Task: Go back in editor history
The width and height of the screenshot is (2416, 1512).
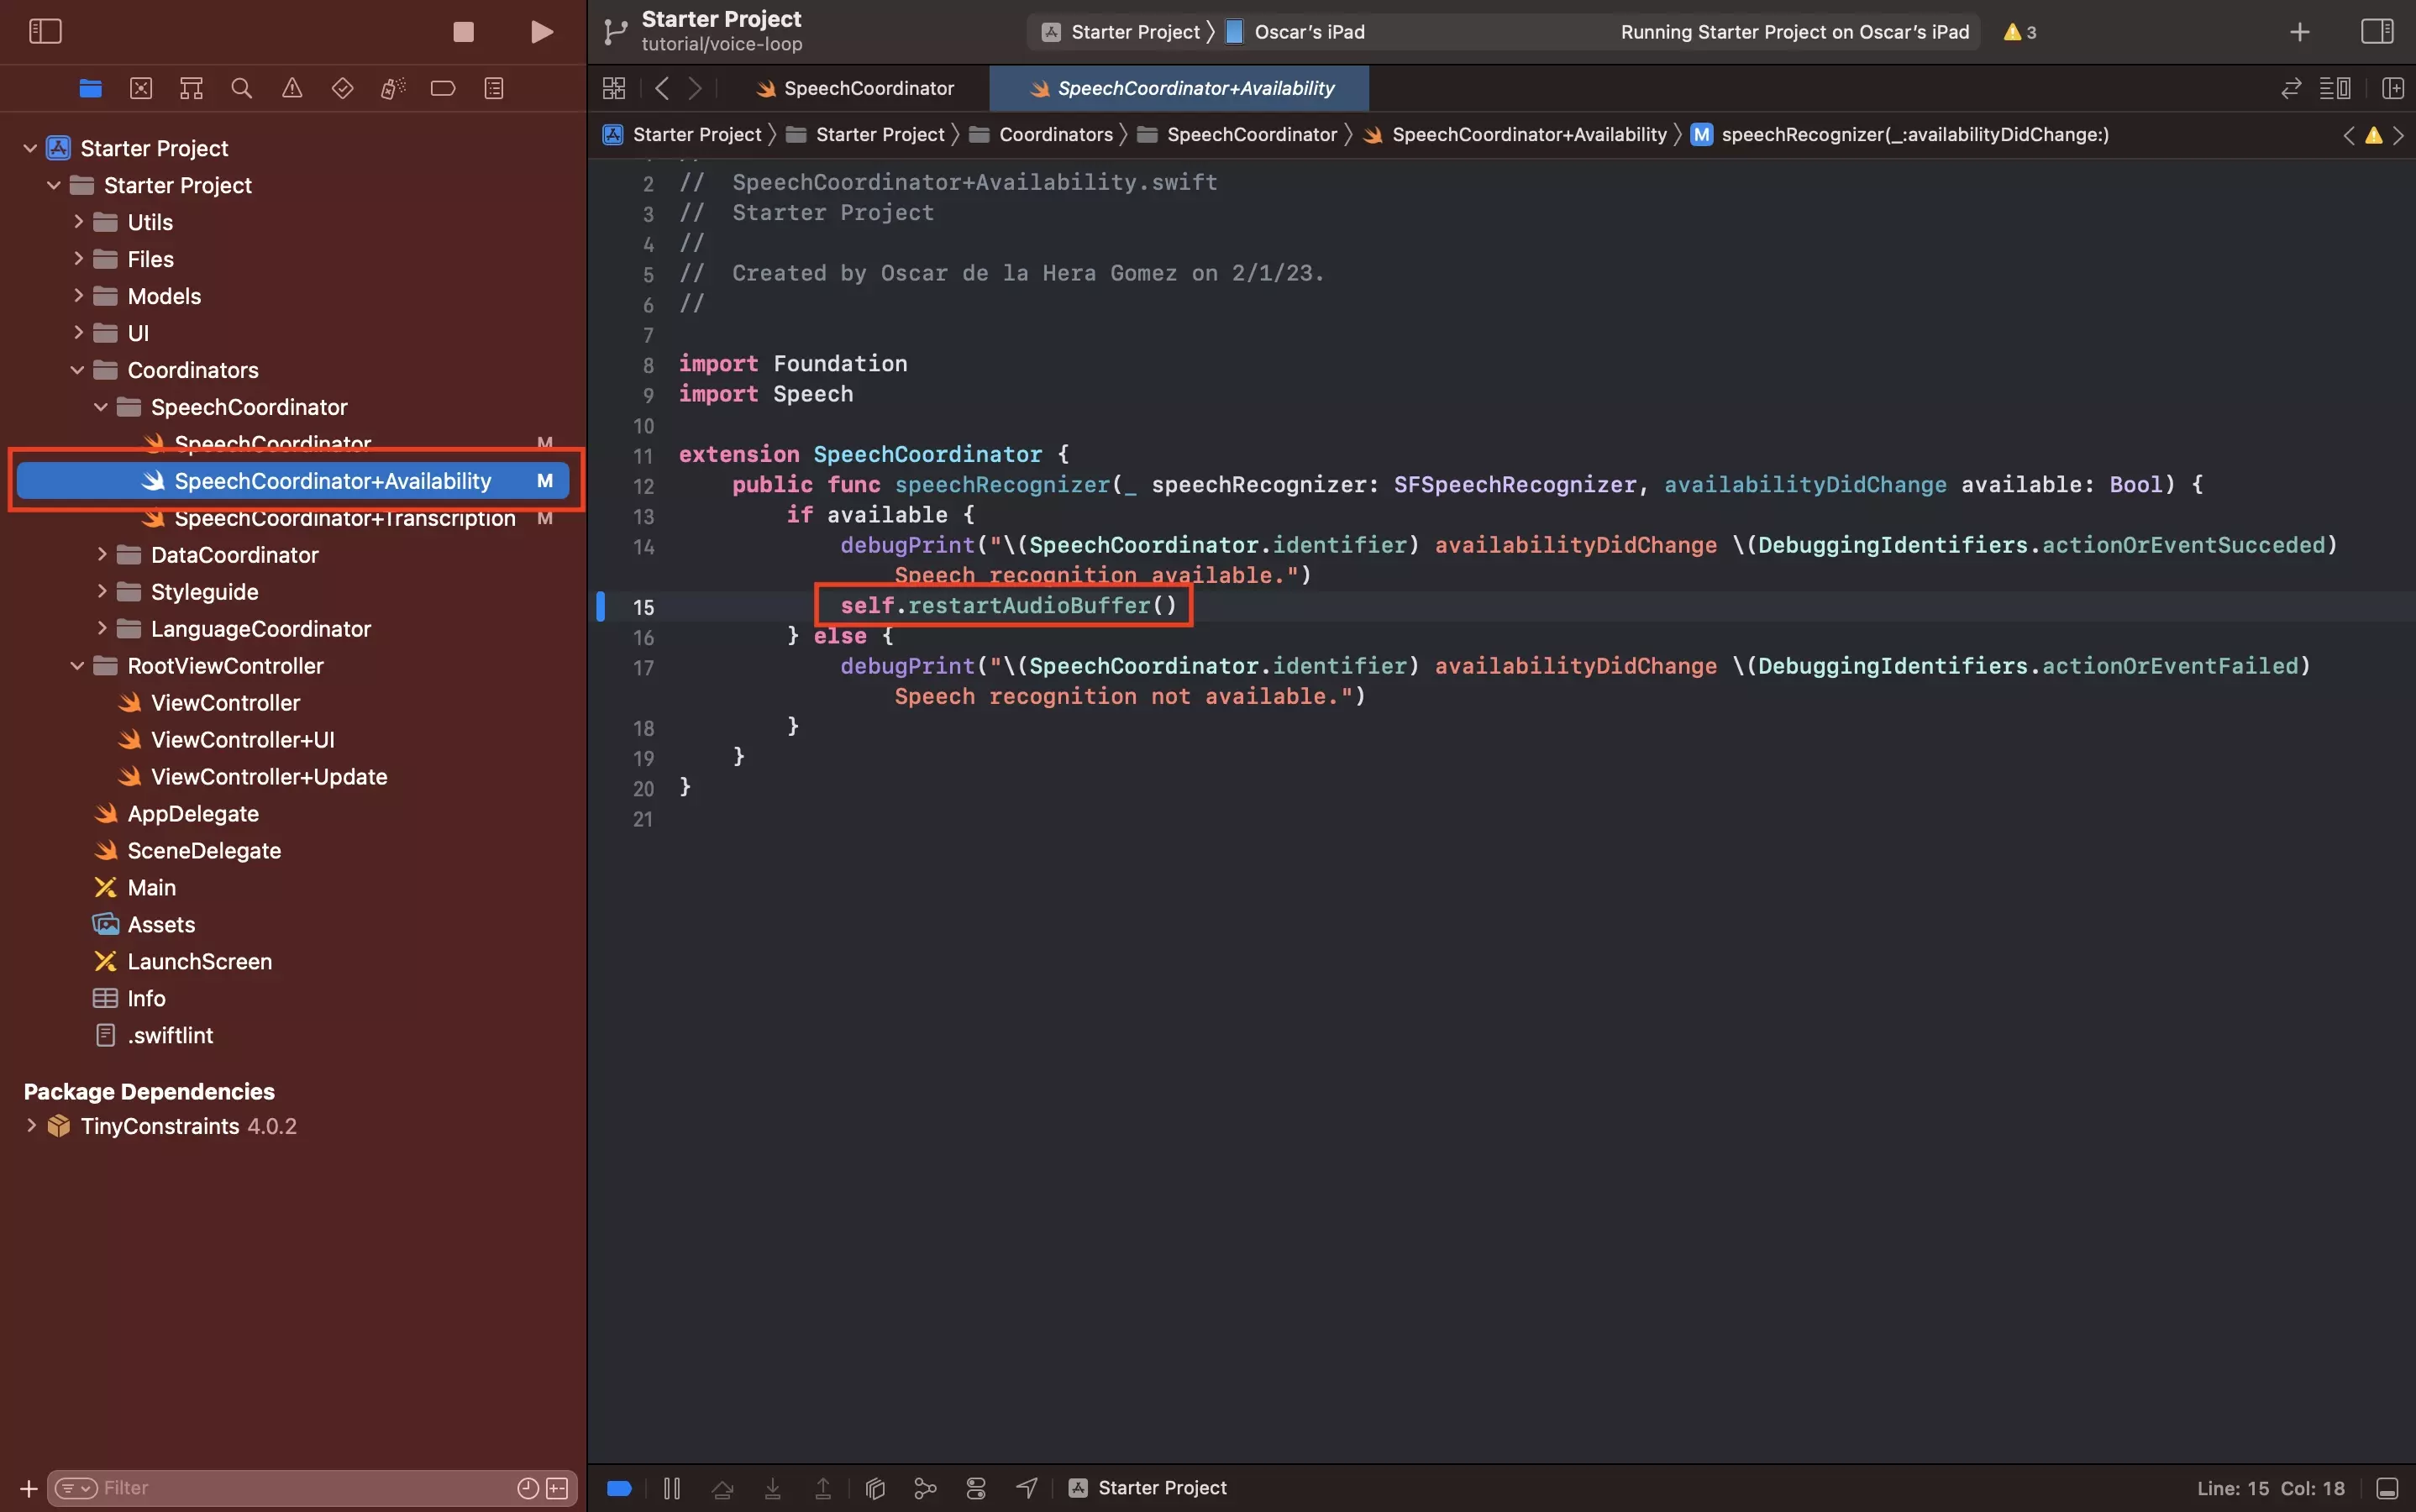Action: point(661,88)
